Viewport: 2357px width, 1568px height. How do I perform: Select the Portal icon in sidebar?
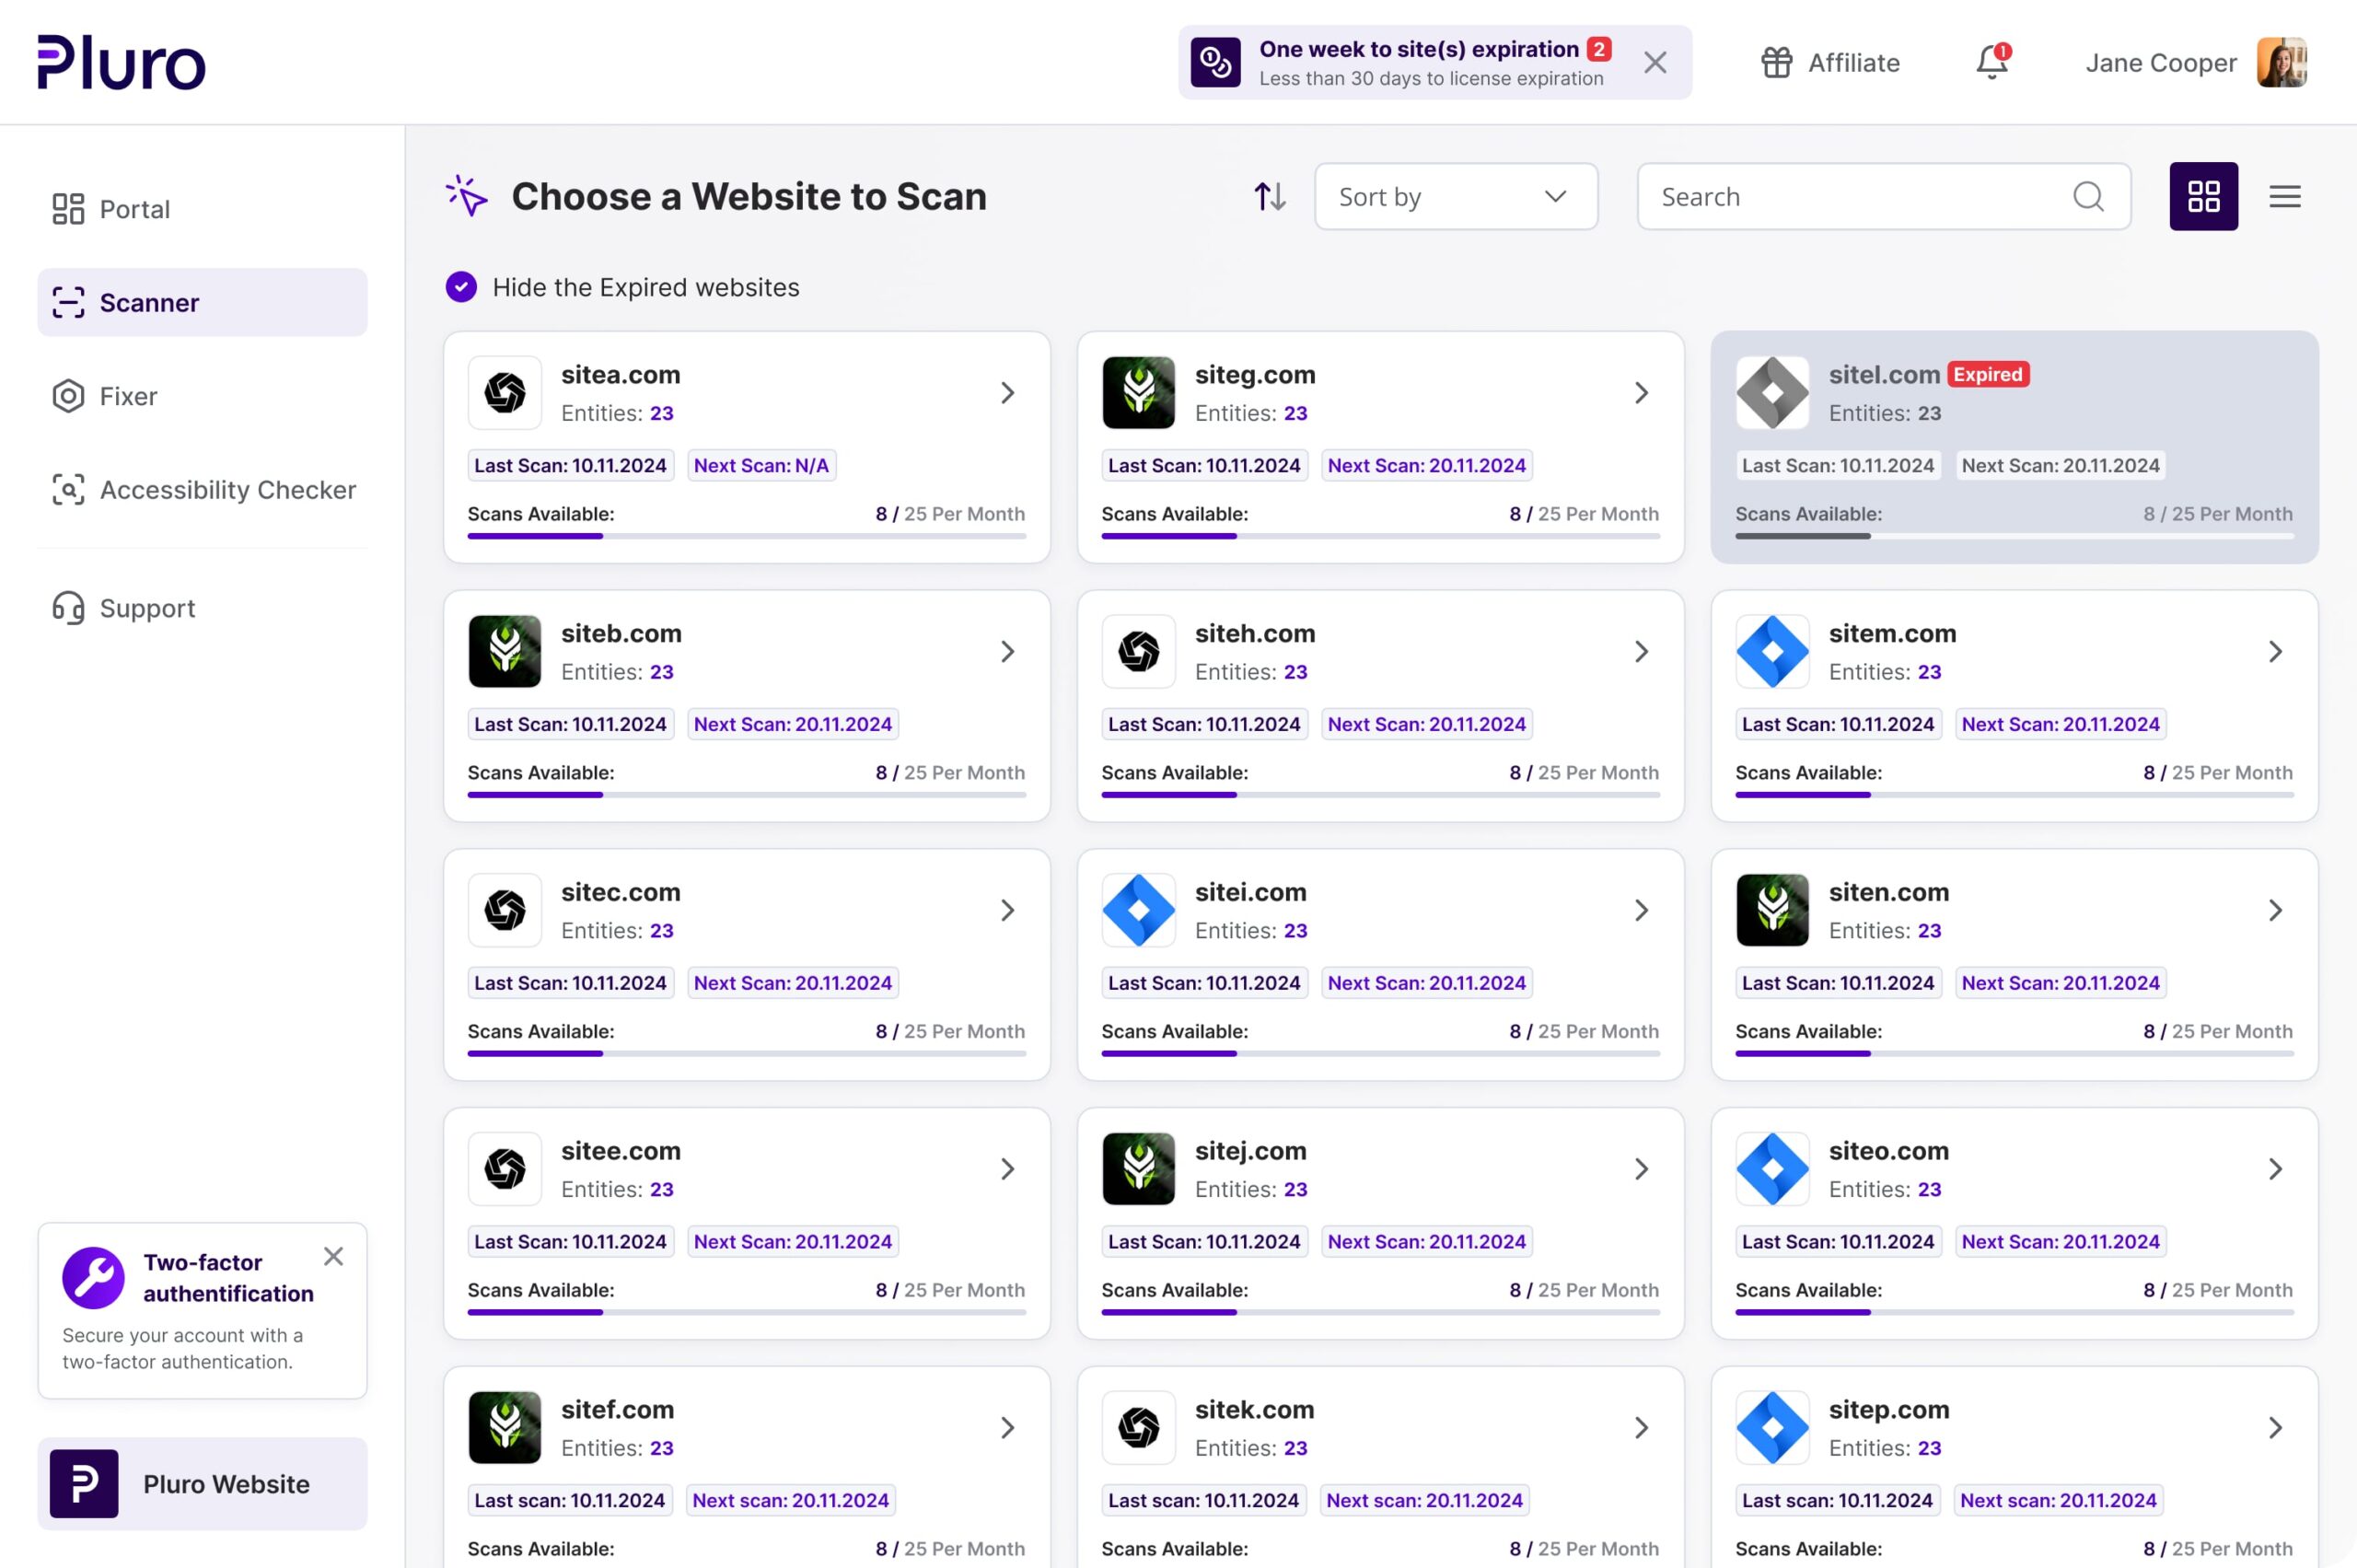coord(67,209)
